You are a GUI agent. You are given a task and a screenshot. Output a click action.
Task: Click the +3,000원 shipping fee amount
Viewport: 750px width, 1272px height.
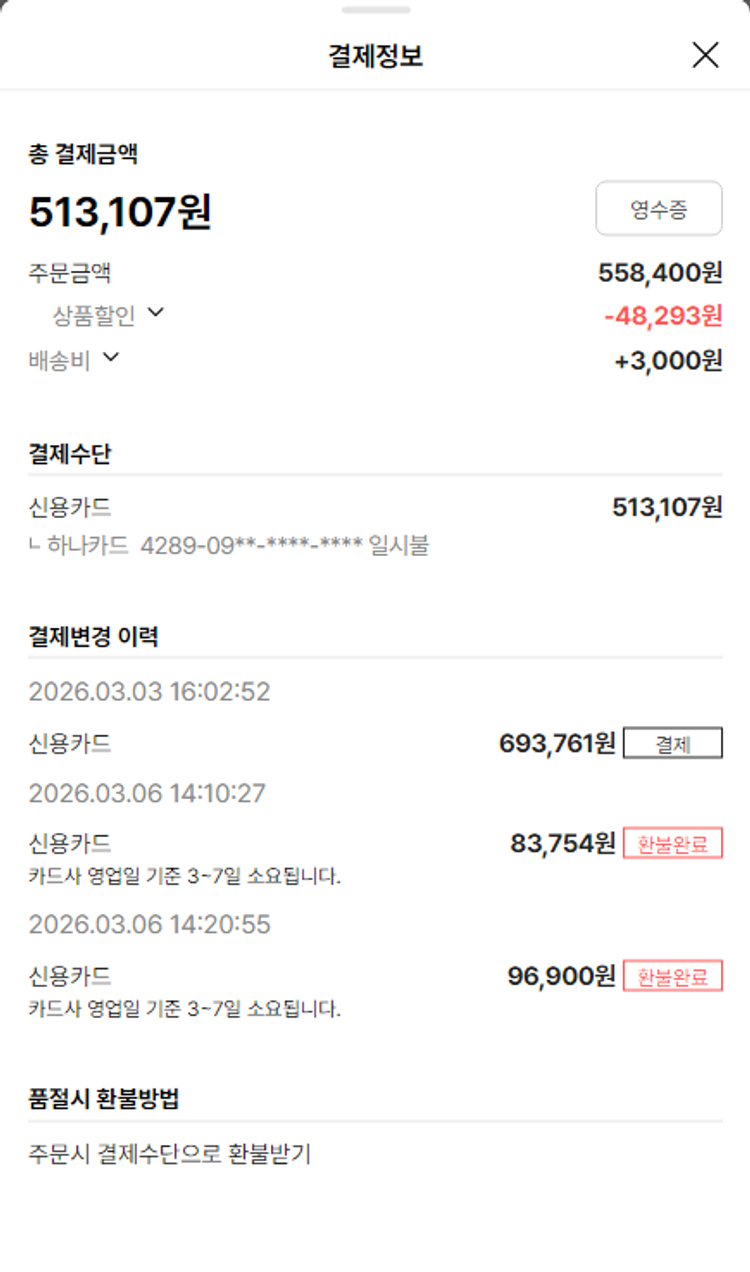[x=668, y=361]
